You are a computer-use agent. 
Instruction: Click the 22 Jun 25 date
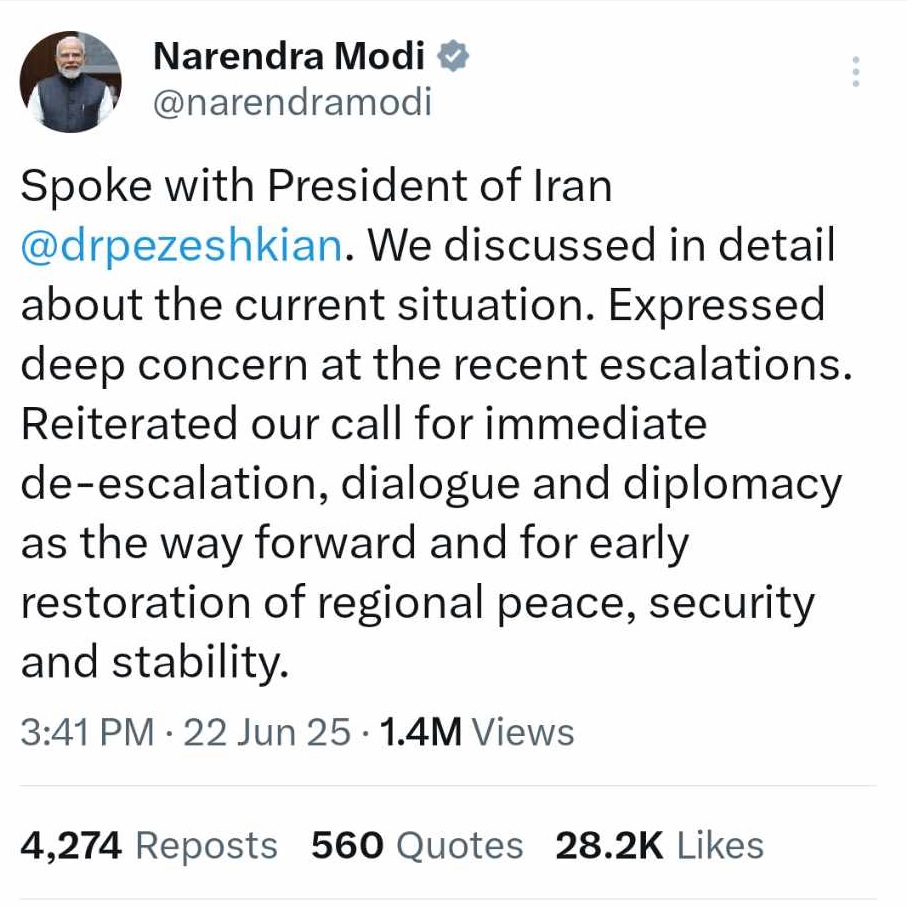[266, 733]
